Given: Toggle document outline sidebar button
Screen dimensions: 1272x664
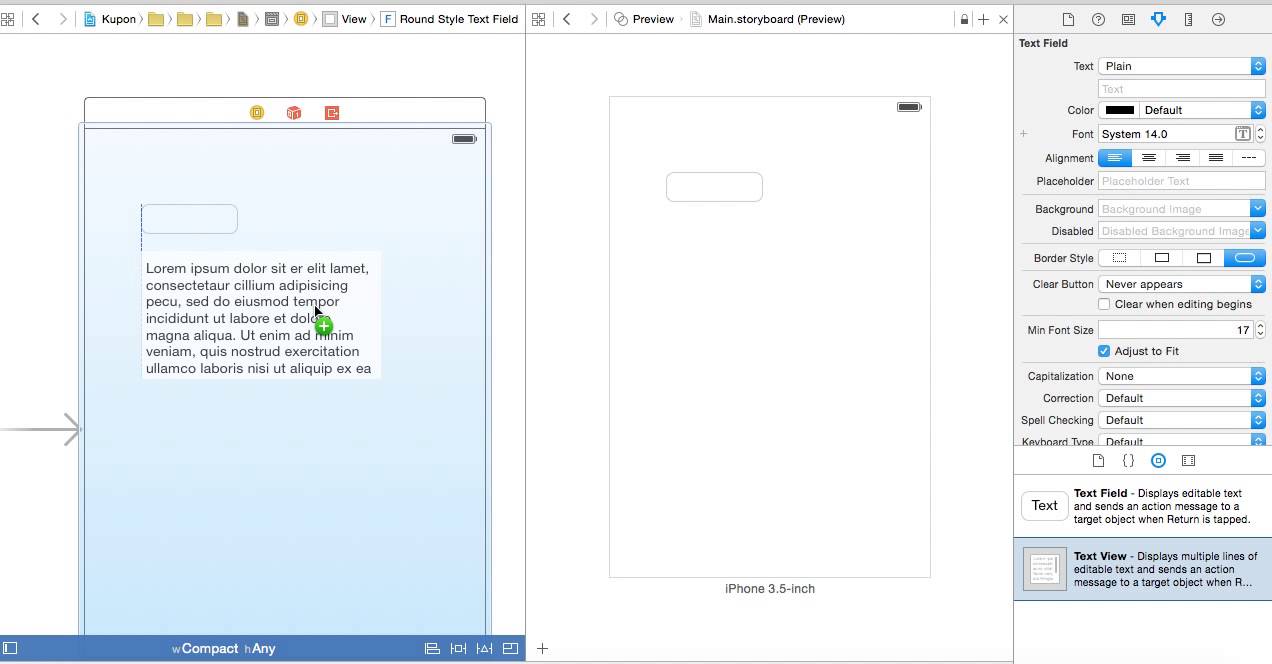Looking at the screenshot, I should pyautogui.click(x=10, y=648).
